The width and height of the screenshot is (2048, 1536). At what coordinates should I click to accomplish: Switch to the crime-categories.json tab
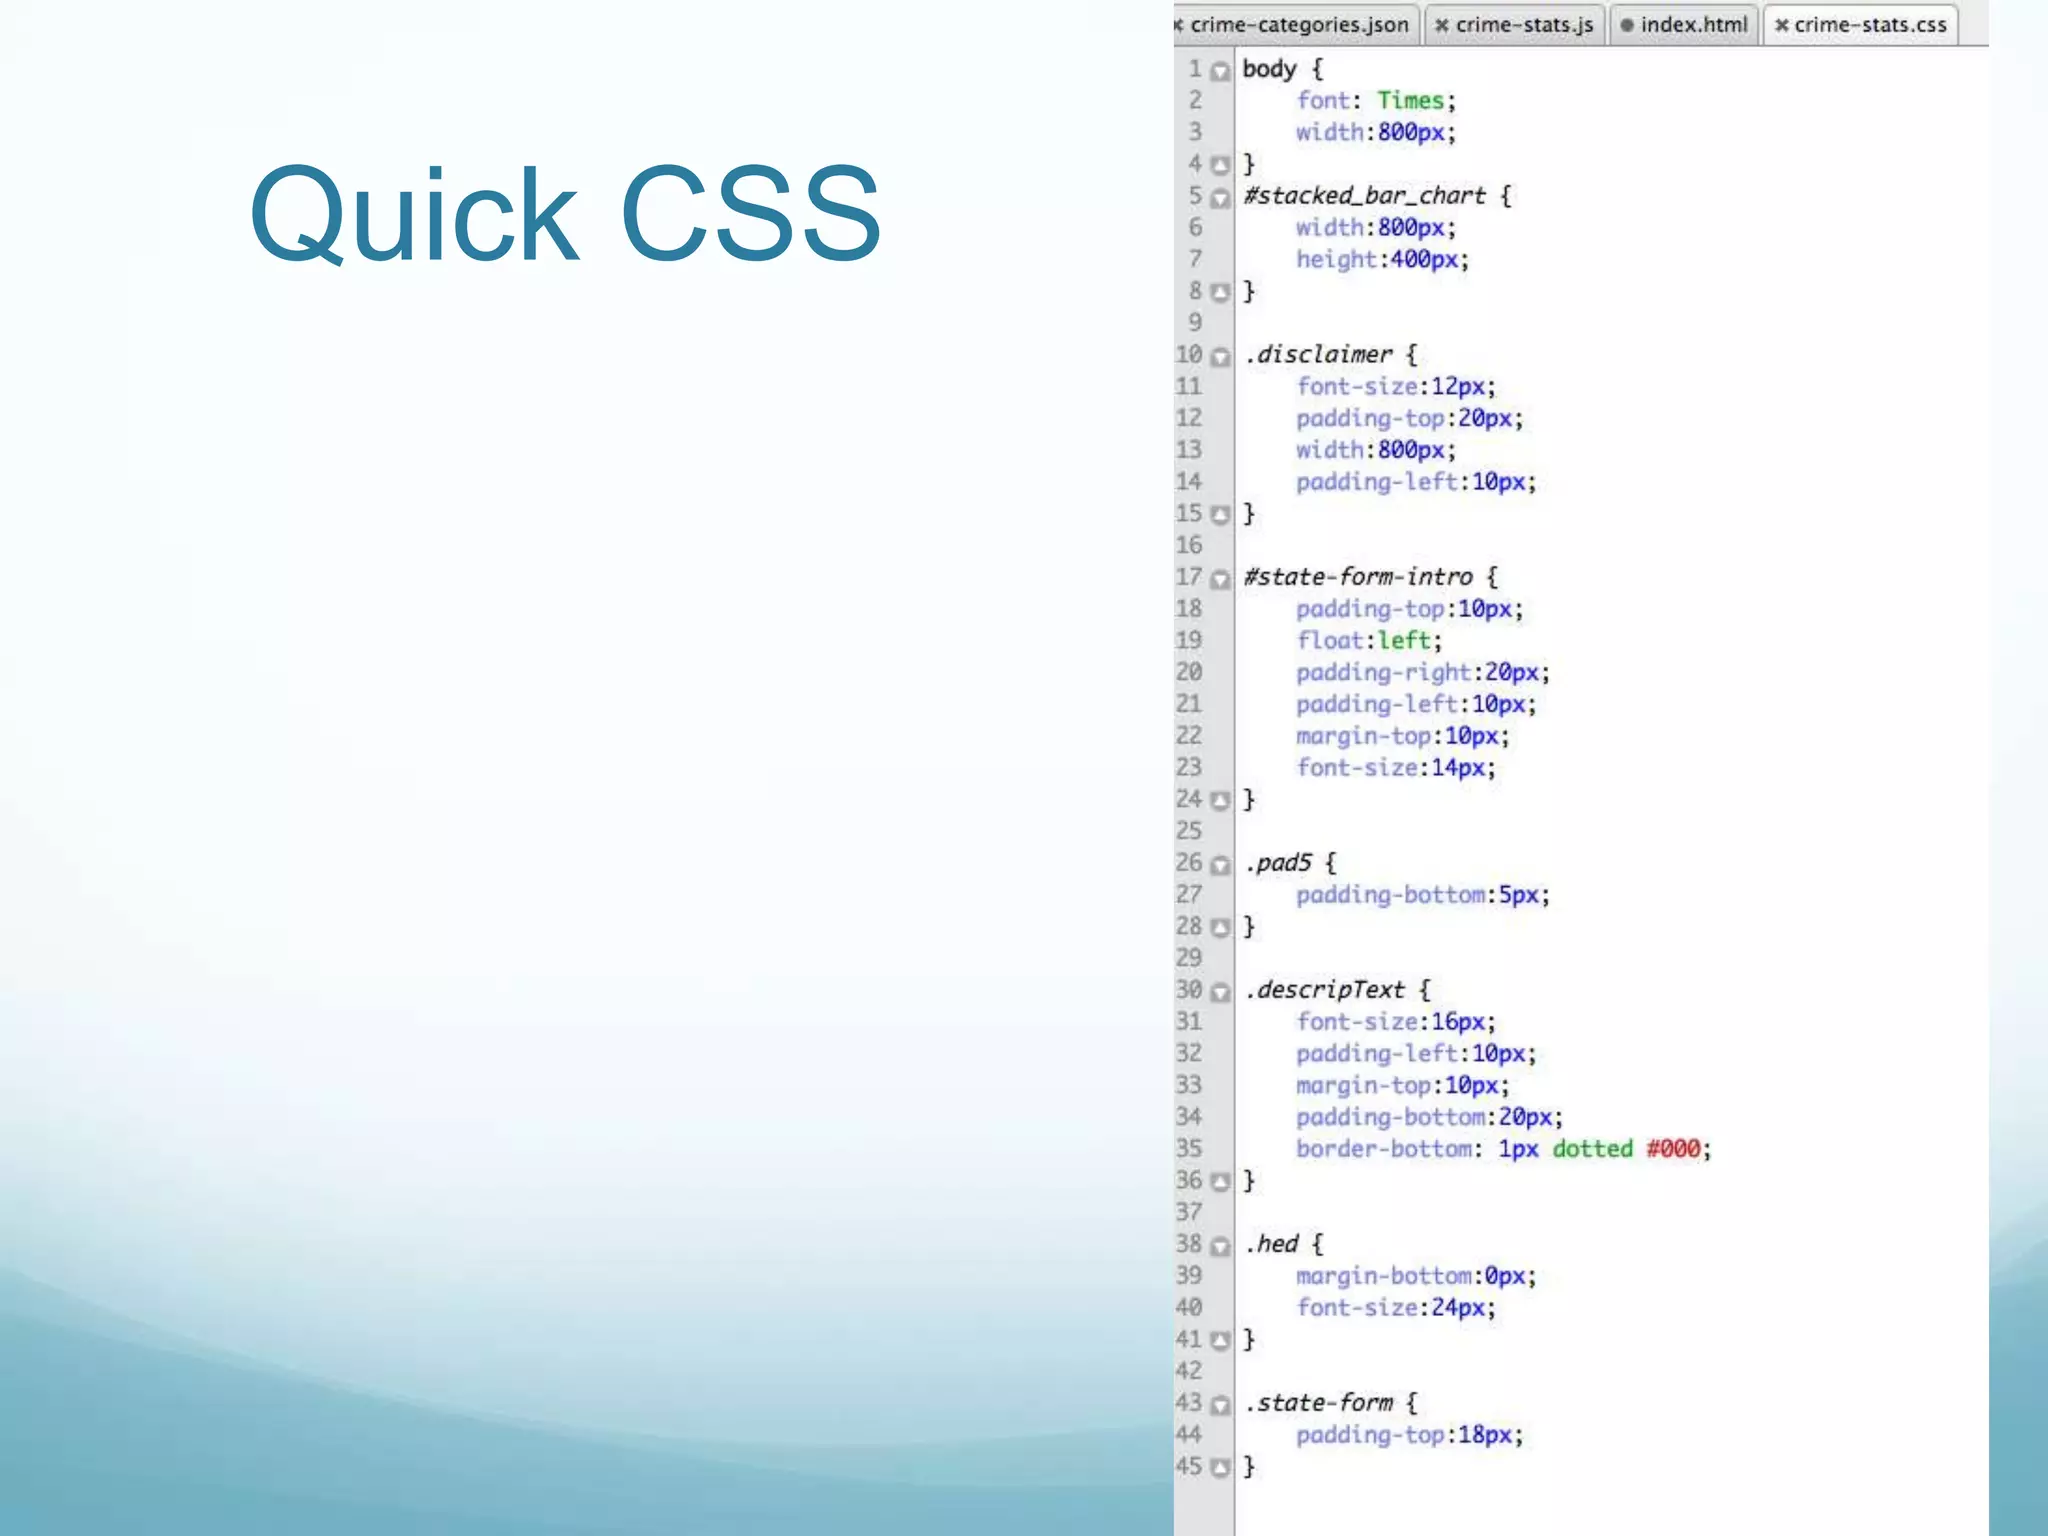click(1296, 25)
